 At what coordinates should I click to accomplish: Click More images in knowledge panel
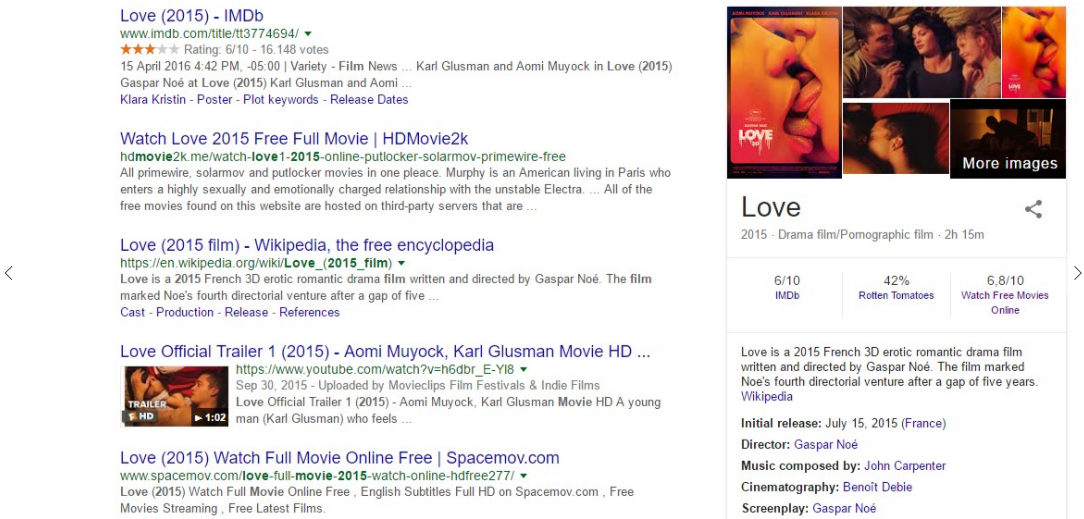pos(1008,139)
